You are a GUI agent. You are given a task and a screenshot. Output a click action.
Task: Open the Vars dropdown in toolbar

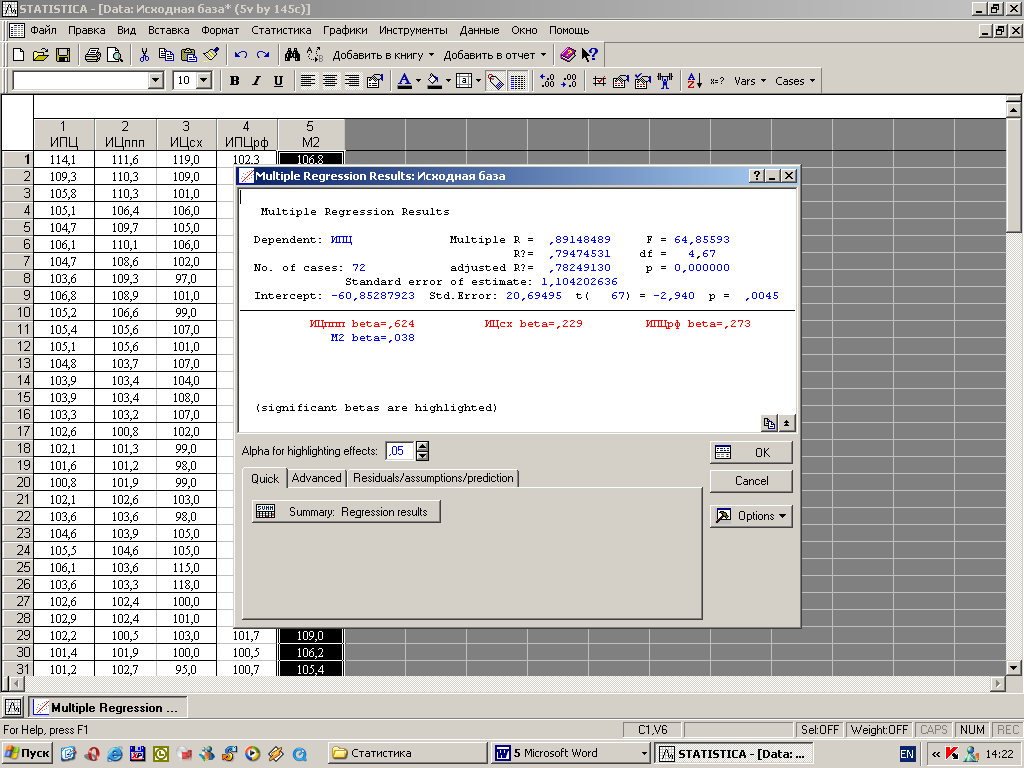[749, 81]
